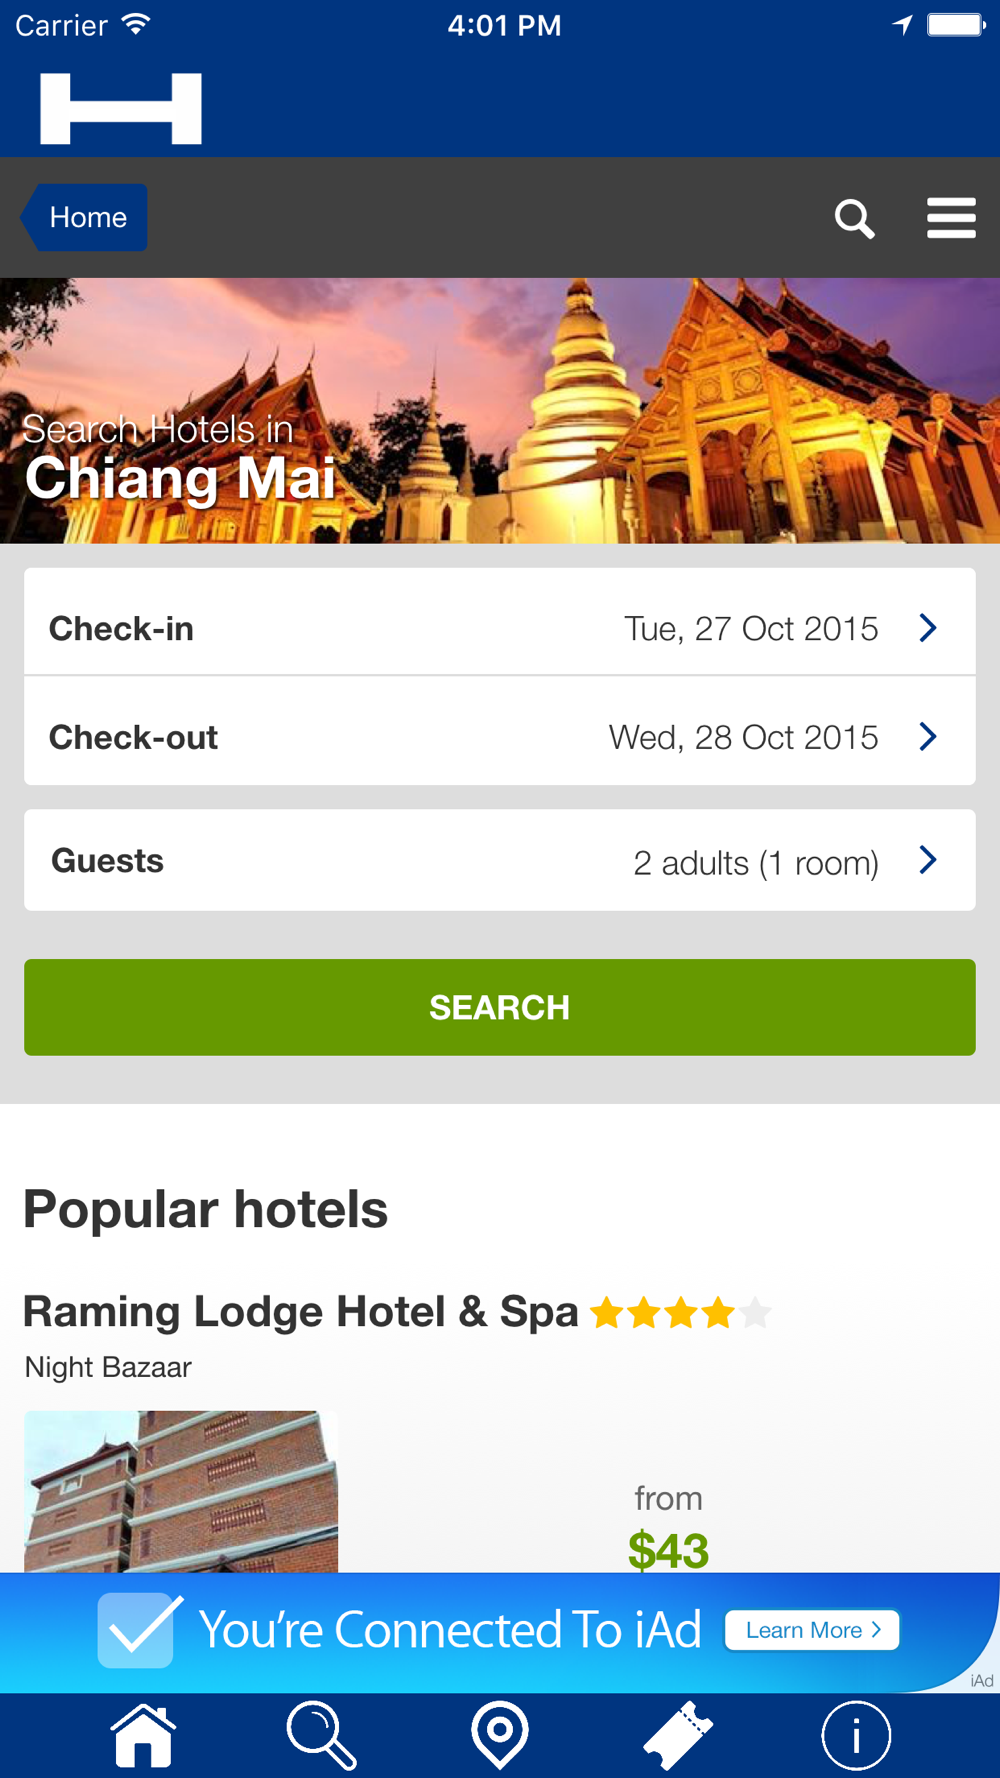Tap the Raming Lodge hotel photo
1000x1778 pixels.
(181, 1490)
